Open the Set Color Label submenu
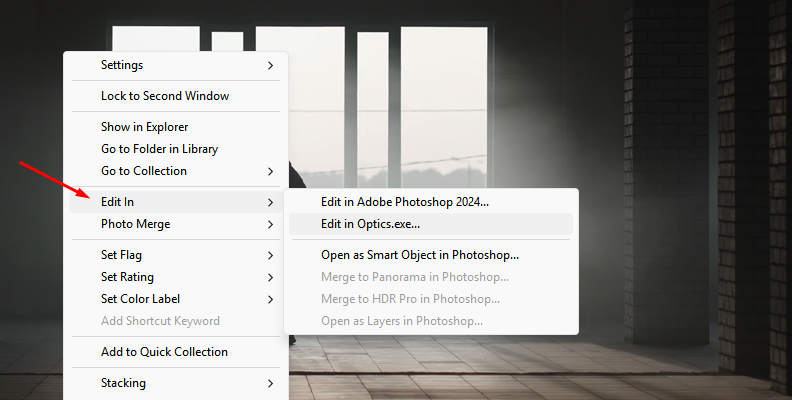 tap(175, 299)
